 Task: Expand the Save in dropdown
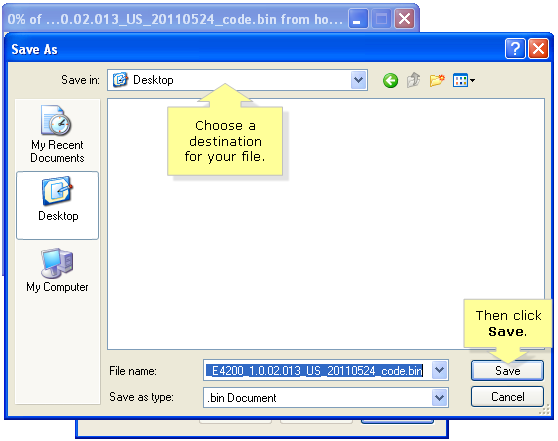pos(359,80)
